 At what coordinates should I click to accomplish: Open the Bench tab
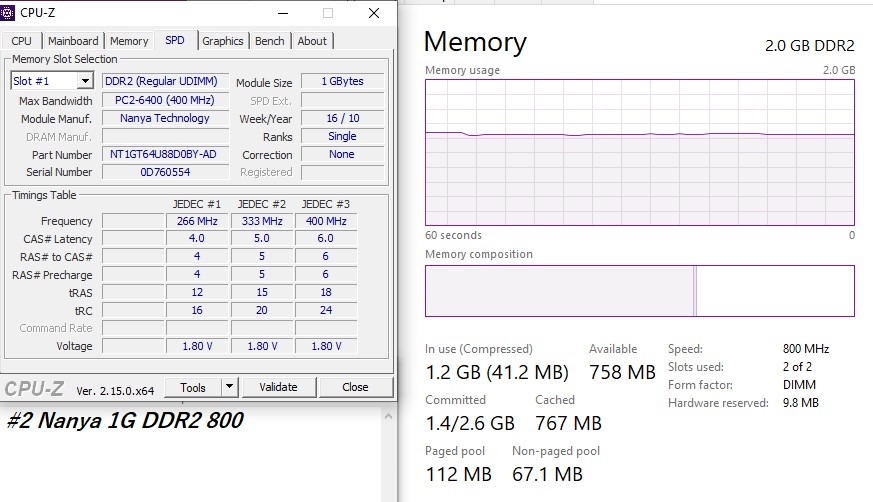point(269,41)
